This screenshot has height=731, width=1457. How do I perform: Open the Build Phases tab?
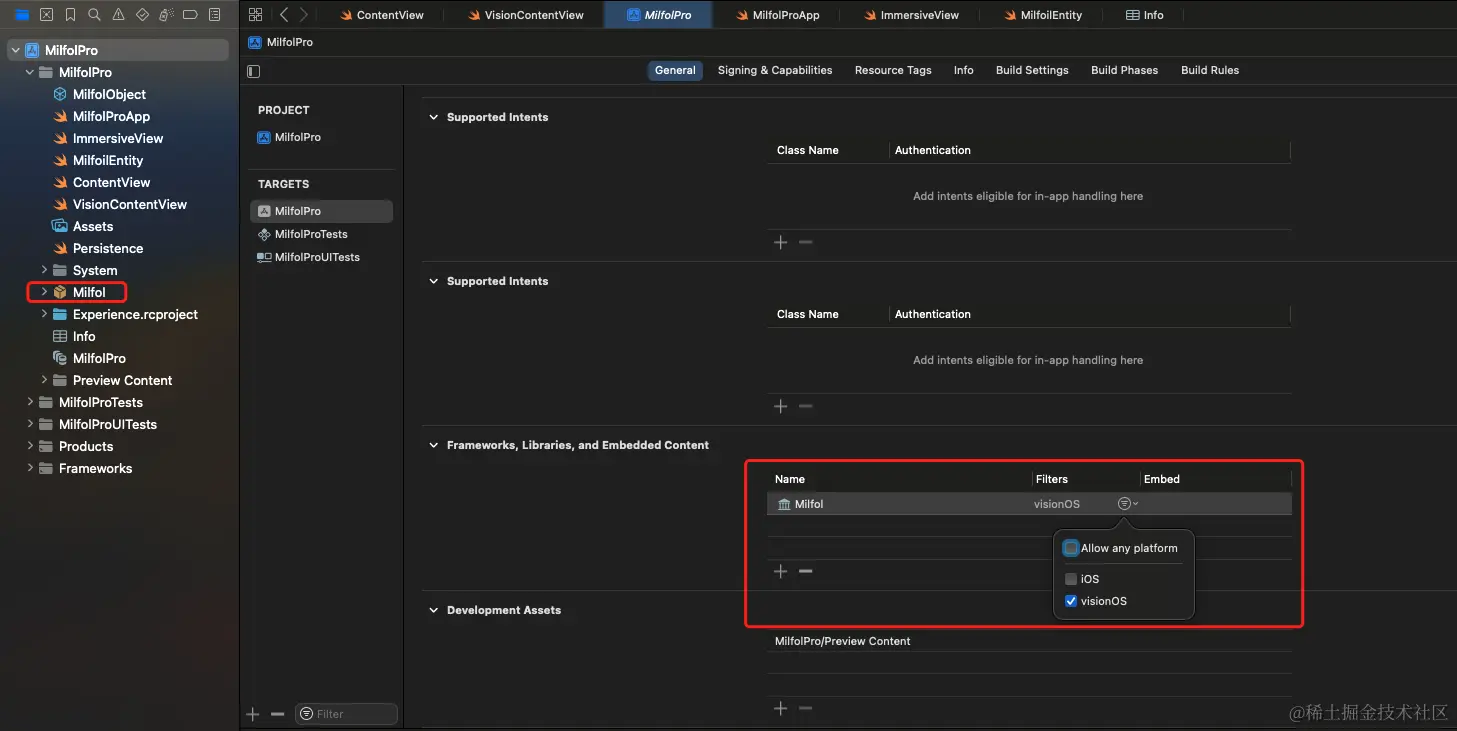coord(1124,70)
